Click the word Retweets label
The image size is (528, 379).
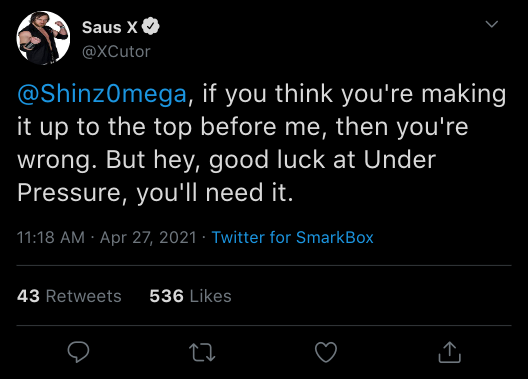click(x=84, y=296)
